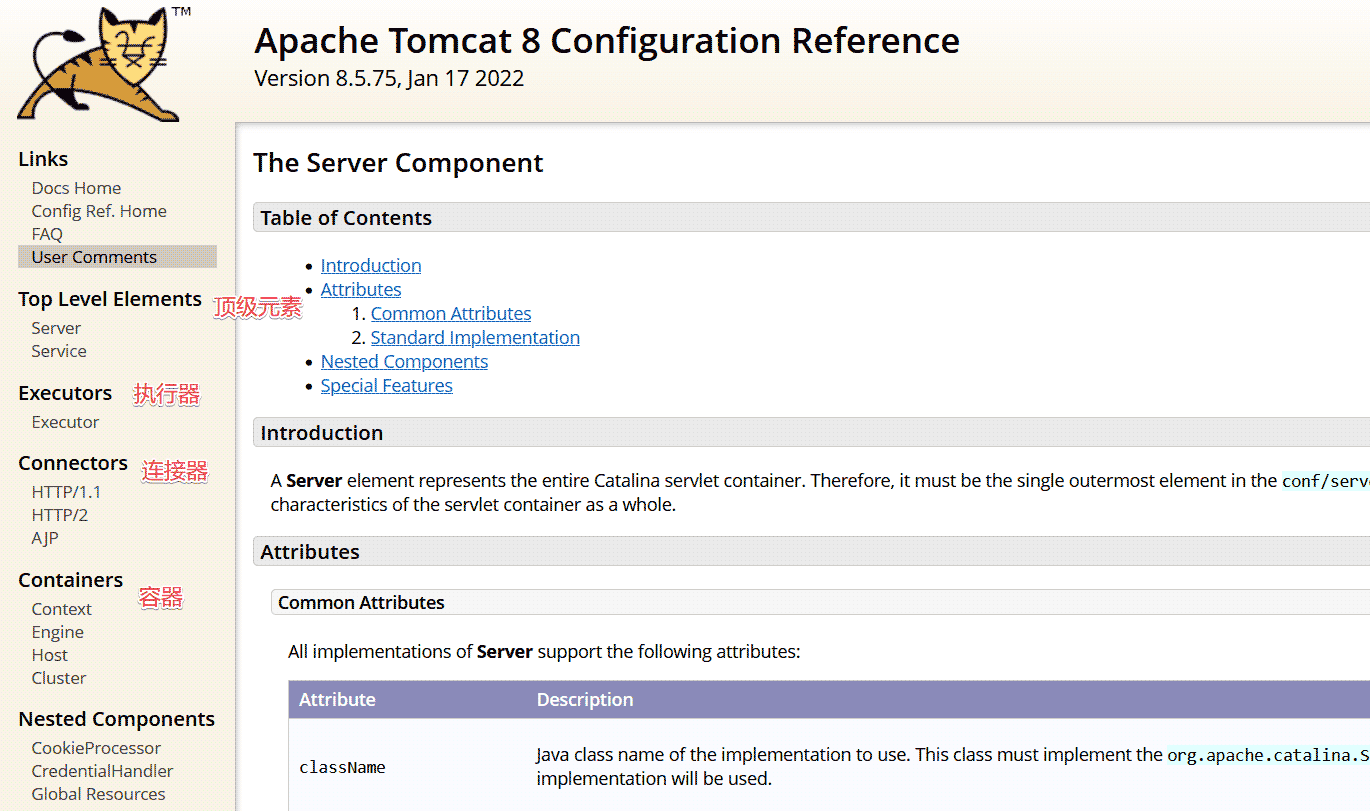Open the Server top level element
Image resolution: width=1370 pixels, height=811 pixels.
pyautogui.click(x=56, y=328)
